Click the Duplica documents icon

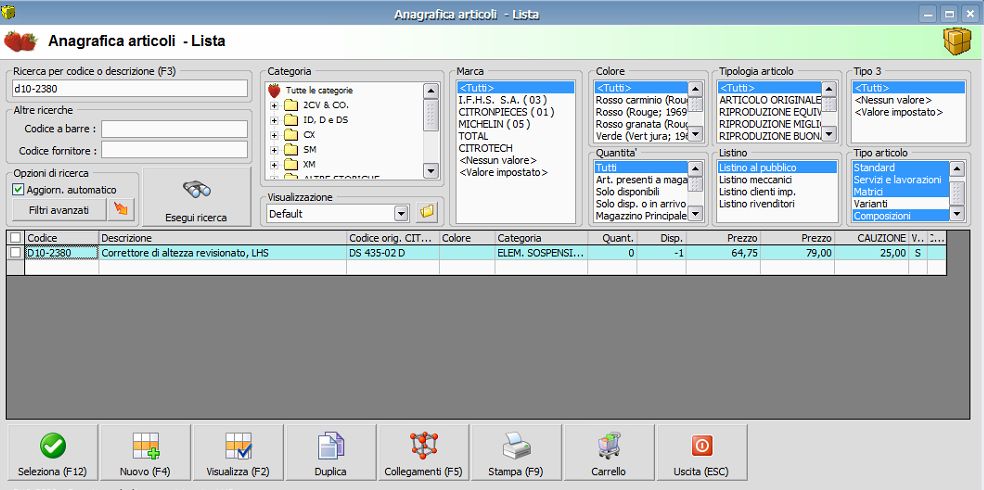(331, 446)
